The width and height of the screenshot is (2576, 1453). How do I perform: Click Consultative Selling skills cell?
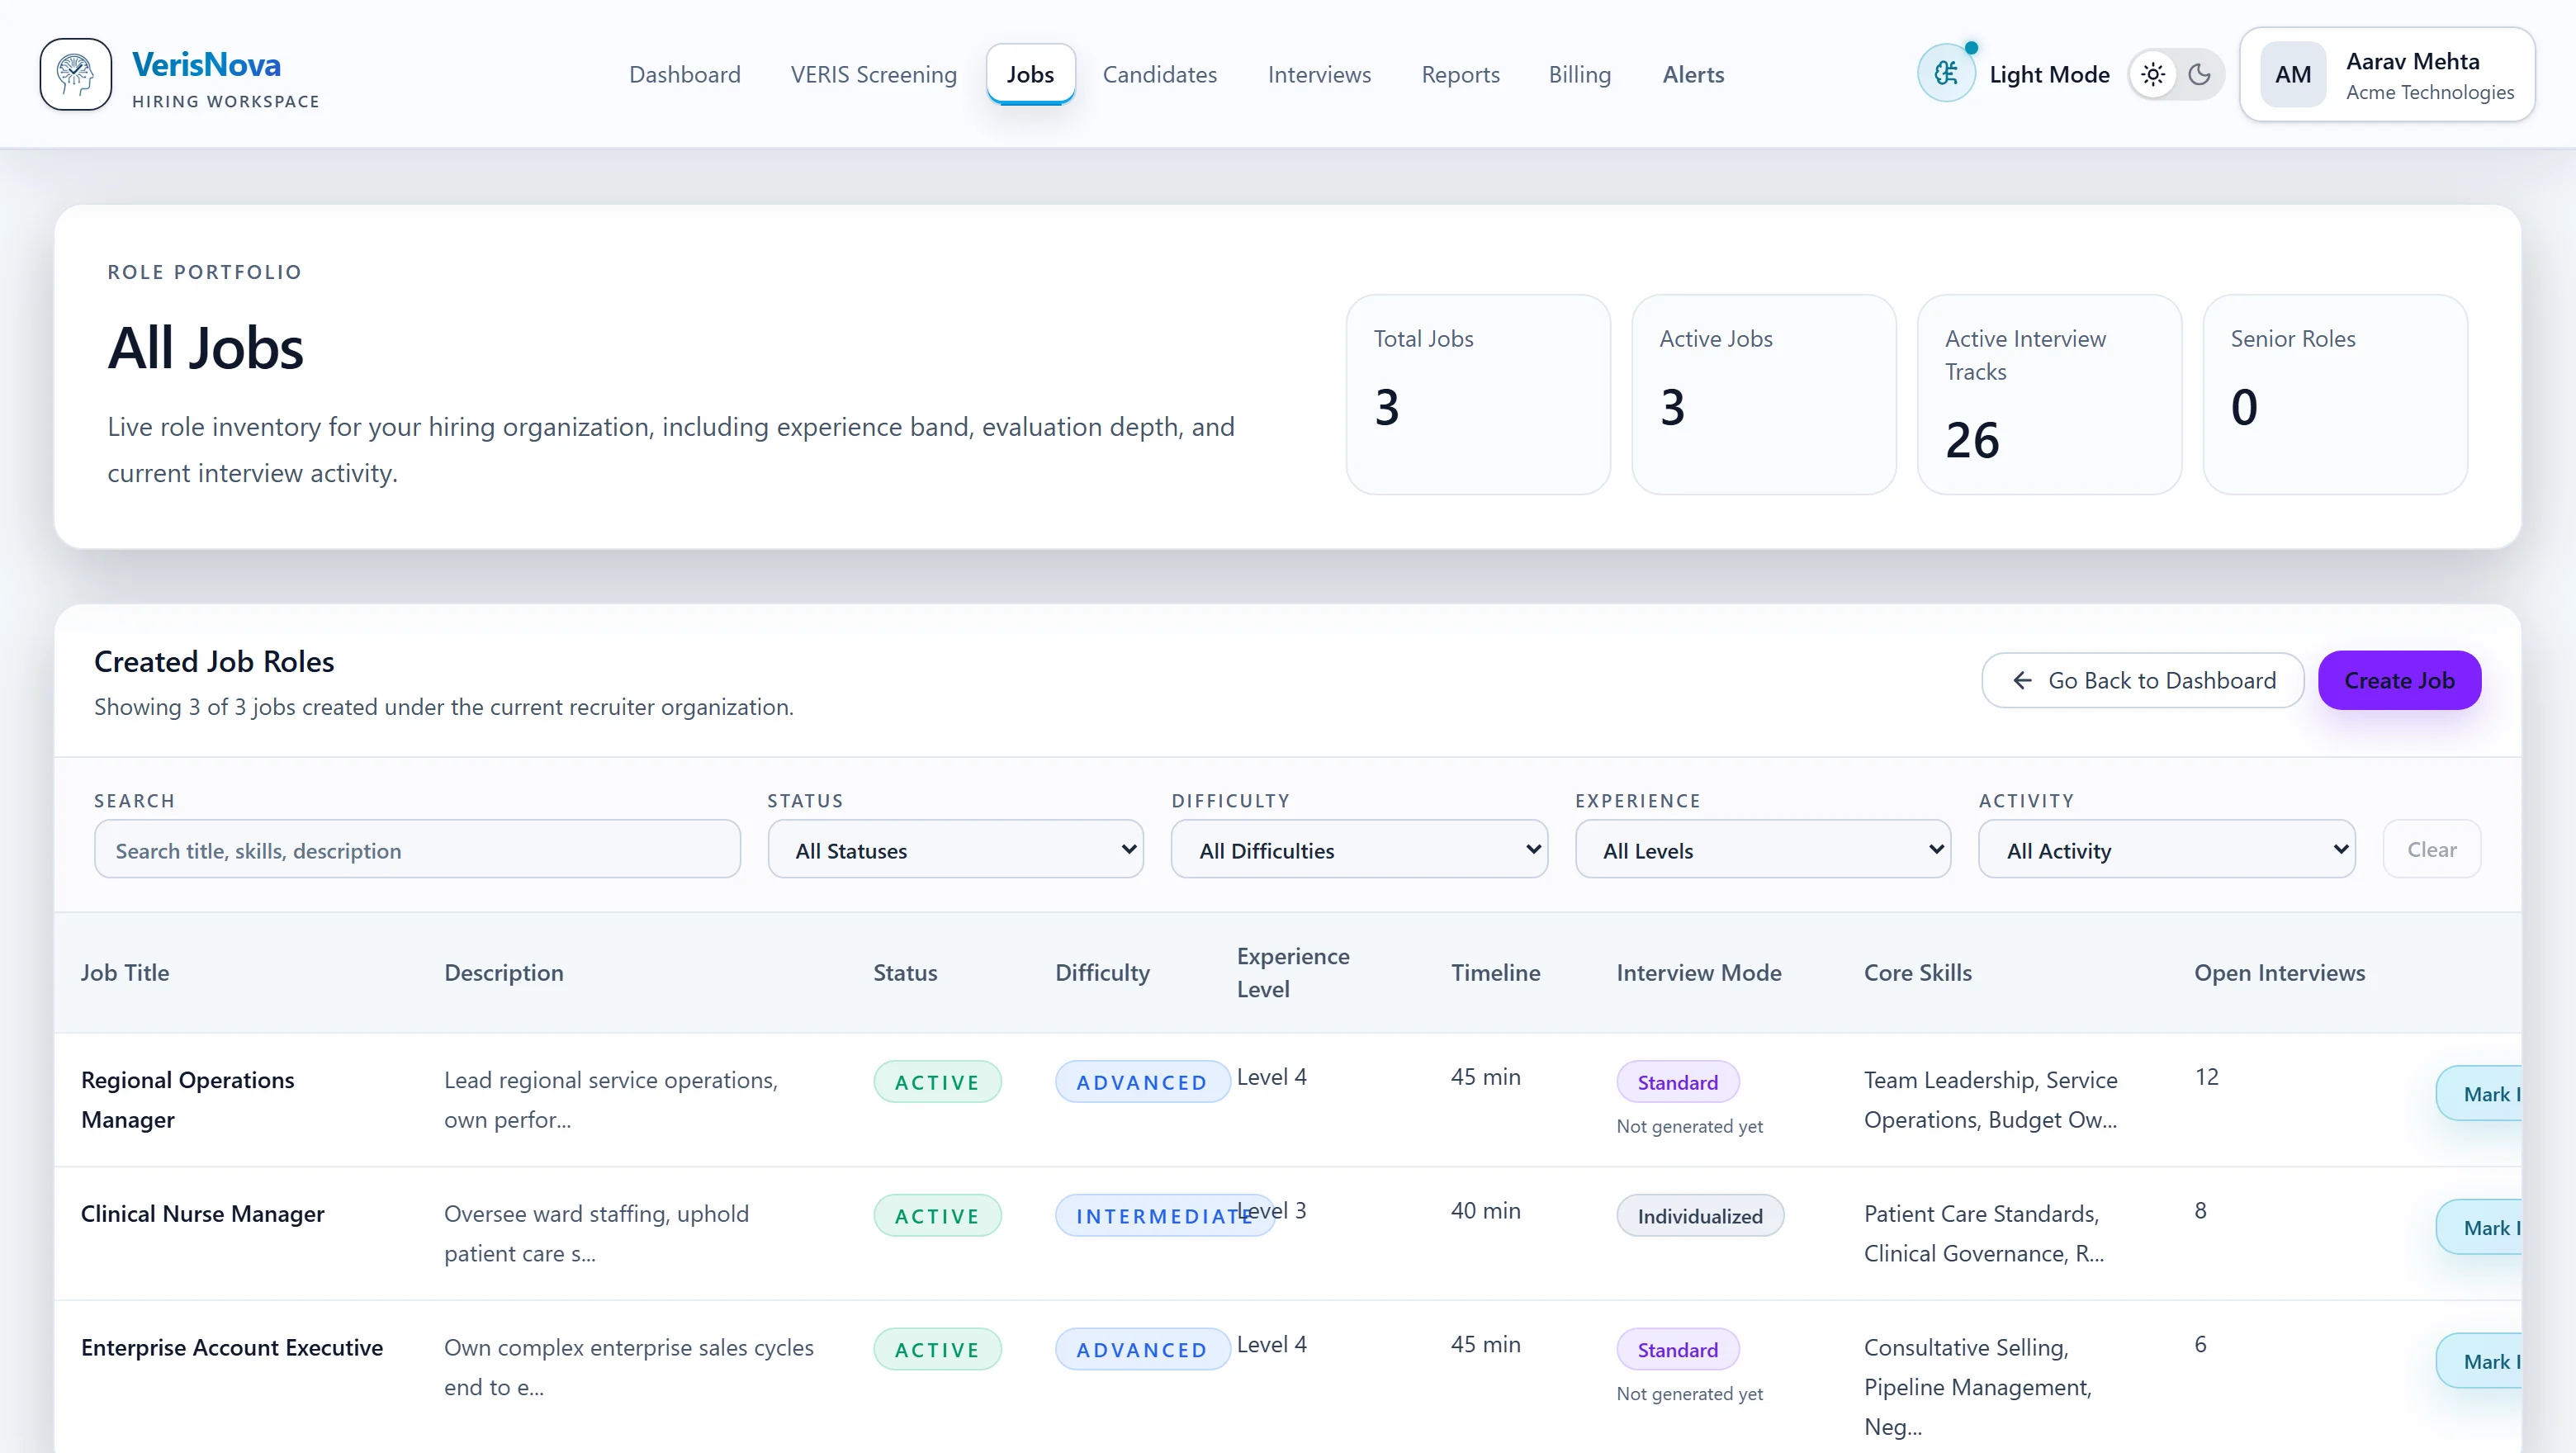click(1977, 1386)
